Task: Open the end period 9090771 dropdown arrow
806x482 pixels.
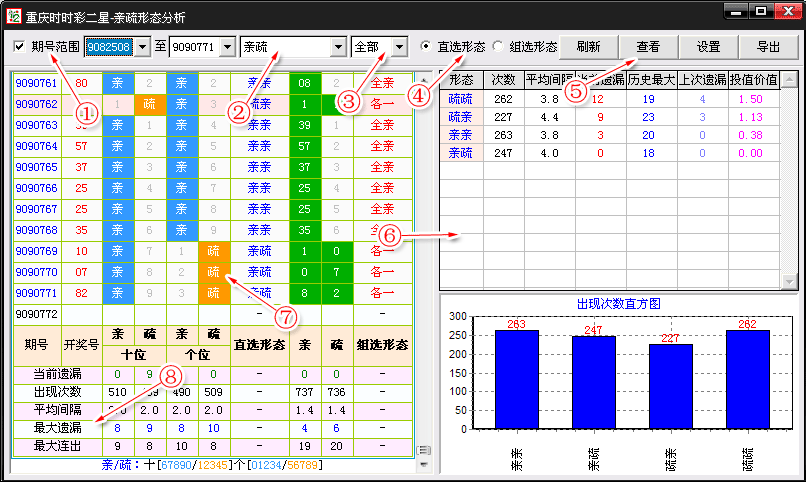Action: click(x=227, y=47)
